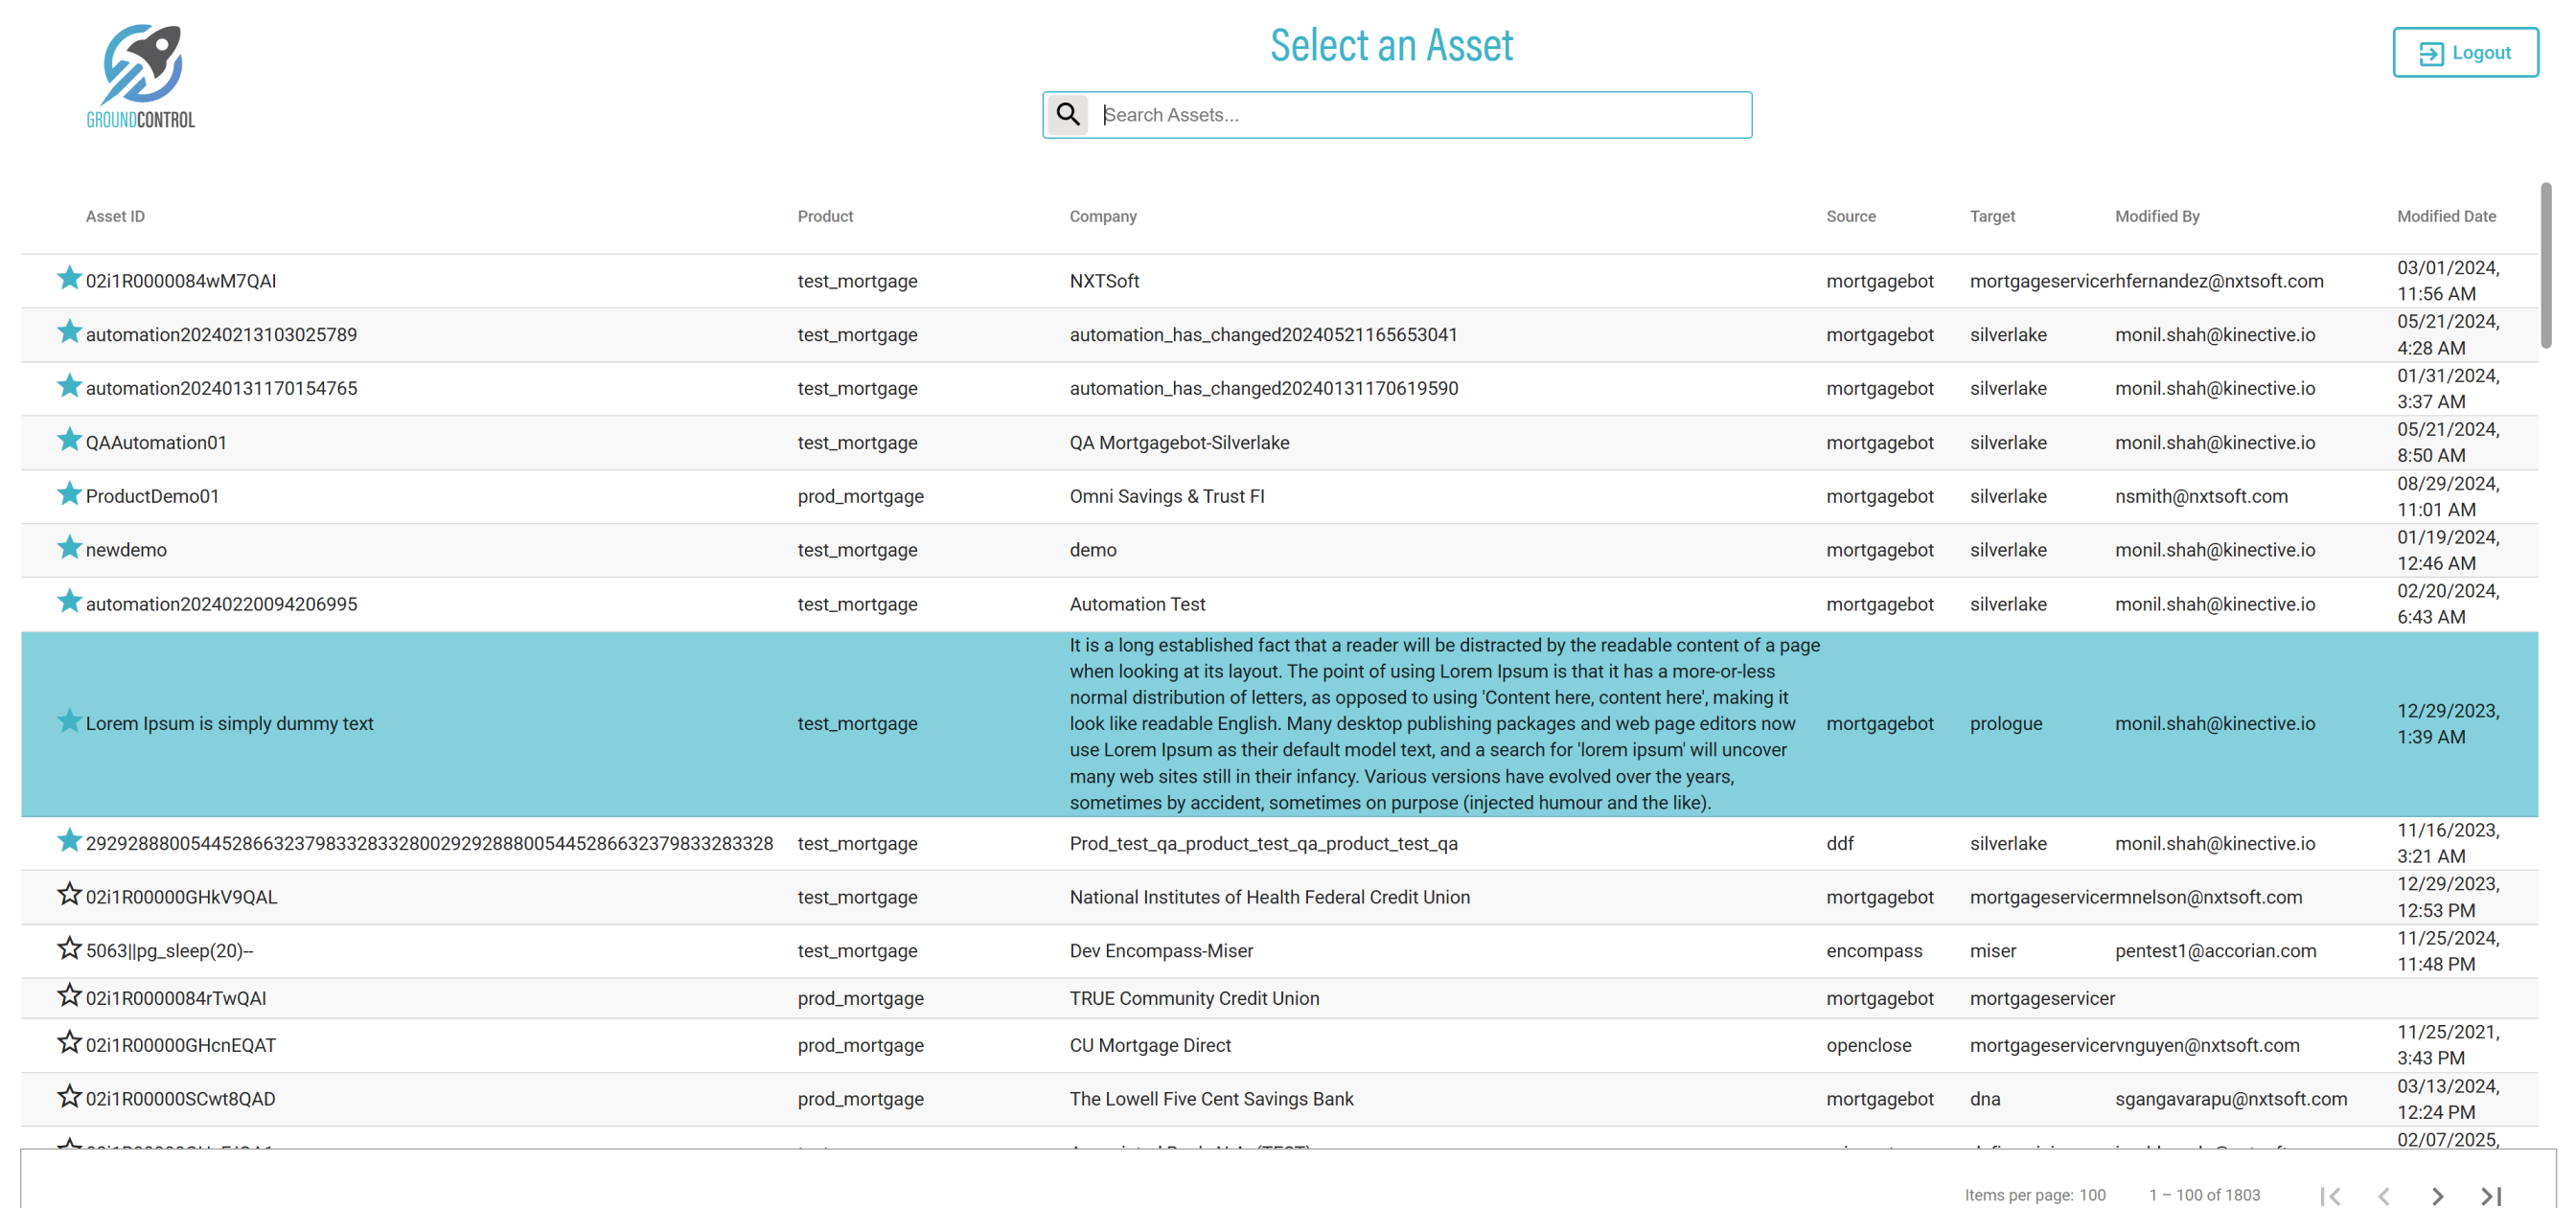Go to first page of assets
Image resolution: width=2576 pixels, height=1208 pixels.
click(2329, 1195)
